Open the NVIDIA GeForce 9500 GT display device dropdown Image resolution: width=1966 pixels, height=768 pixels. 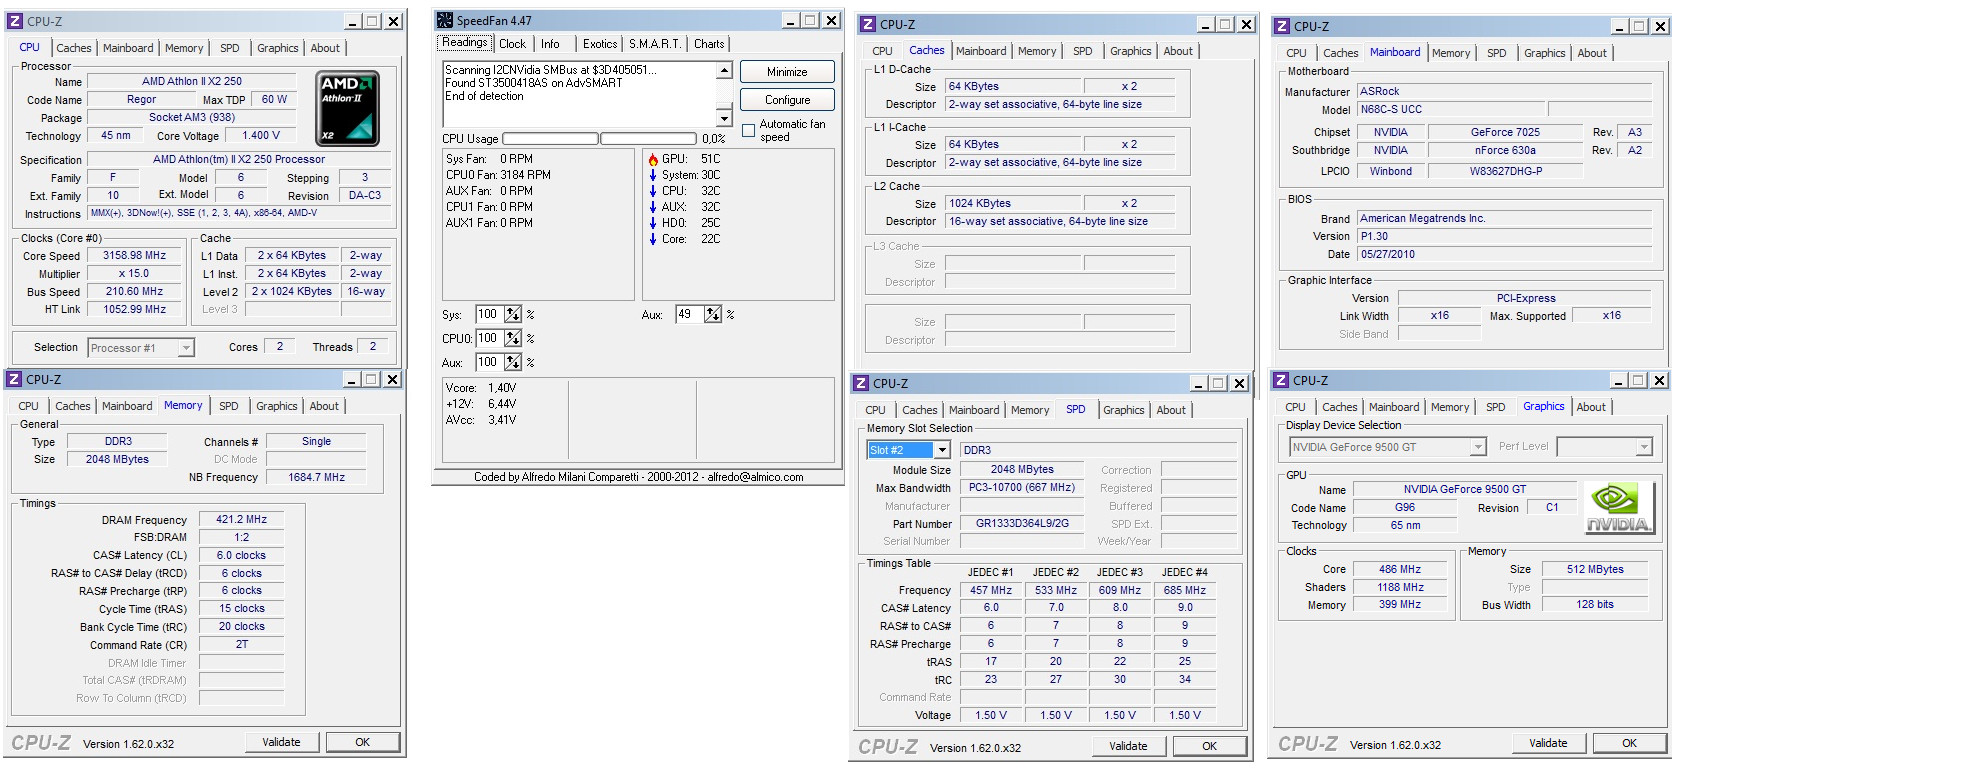pyautogui.click(x=1478, y=447)
